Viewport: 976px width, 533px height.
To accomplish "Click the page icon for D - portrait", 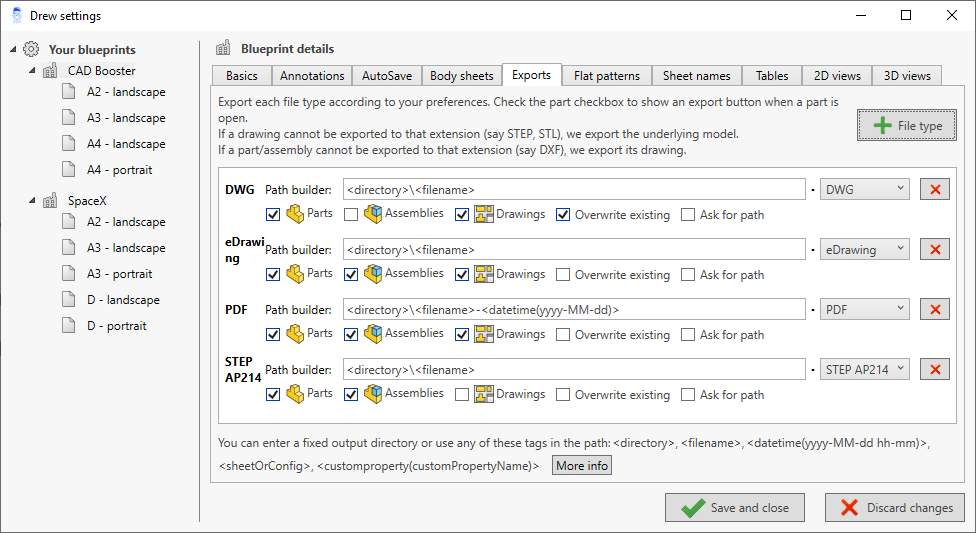I will 68,326.
